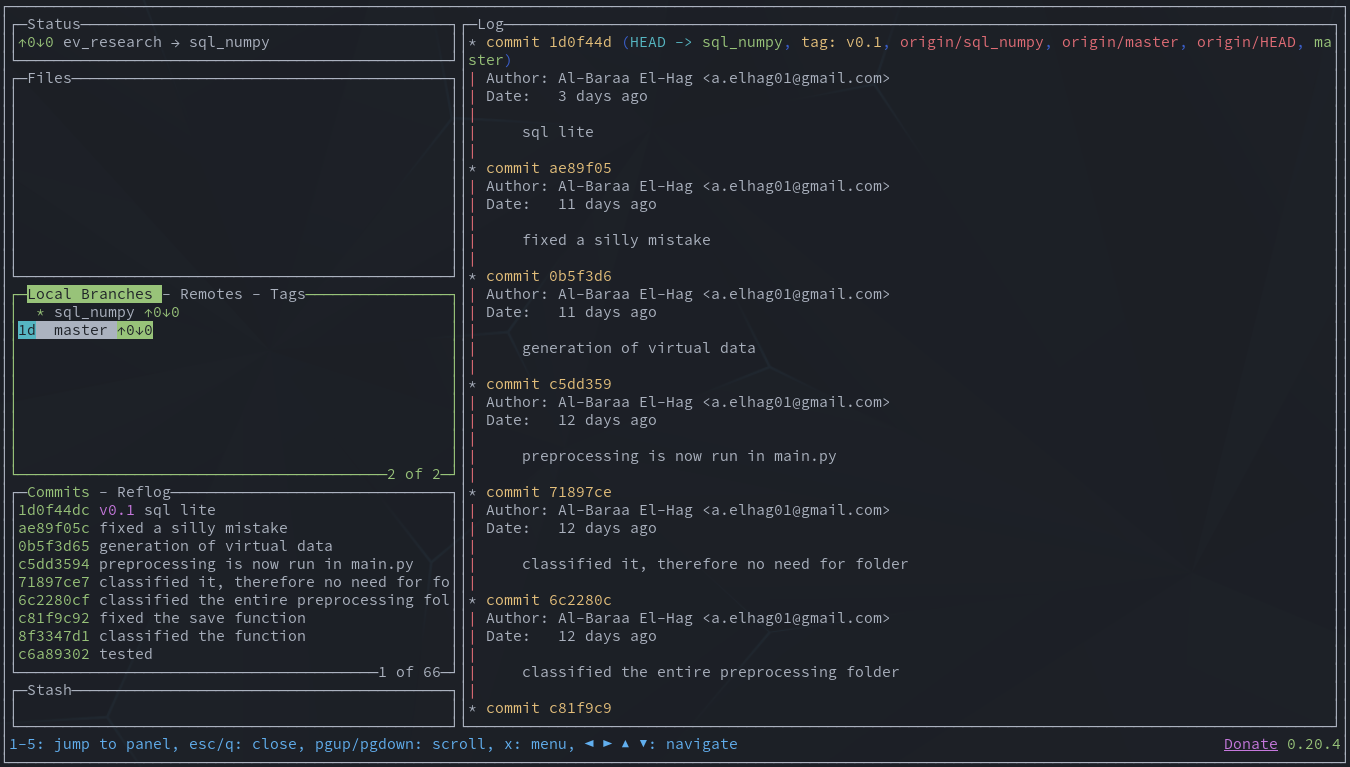Focus the Stash panel title
This screenshot has height=767, width=1350.
click(49, 690)
